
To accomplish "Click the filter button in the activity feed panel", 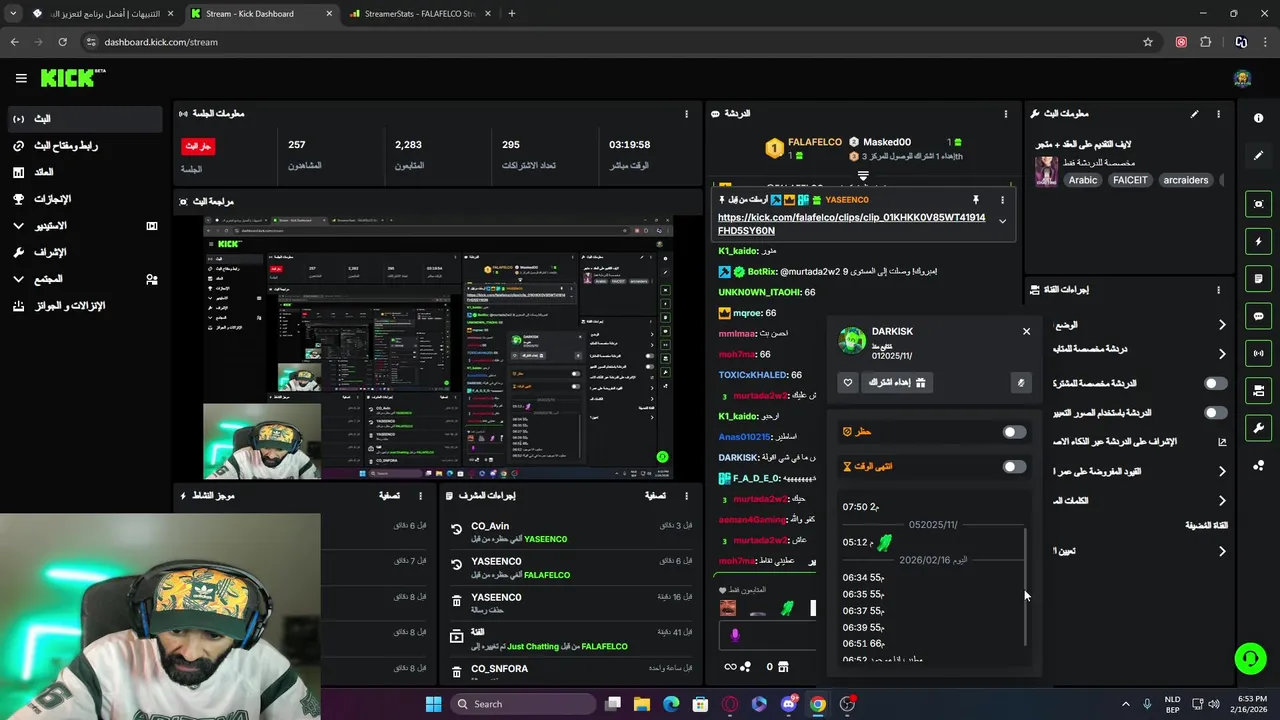I will click(389, 496).
